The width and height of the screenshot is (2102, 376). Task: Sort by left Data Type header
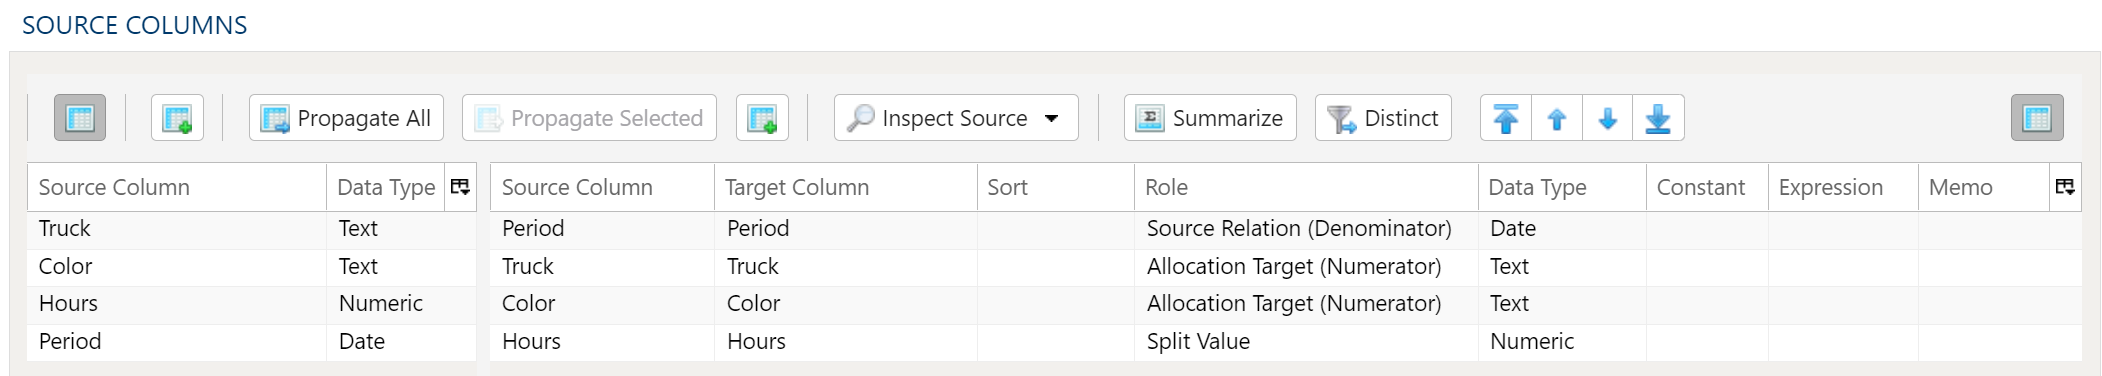pos(386,187)
